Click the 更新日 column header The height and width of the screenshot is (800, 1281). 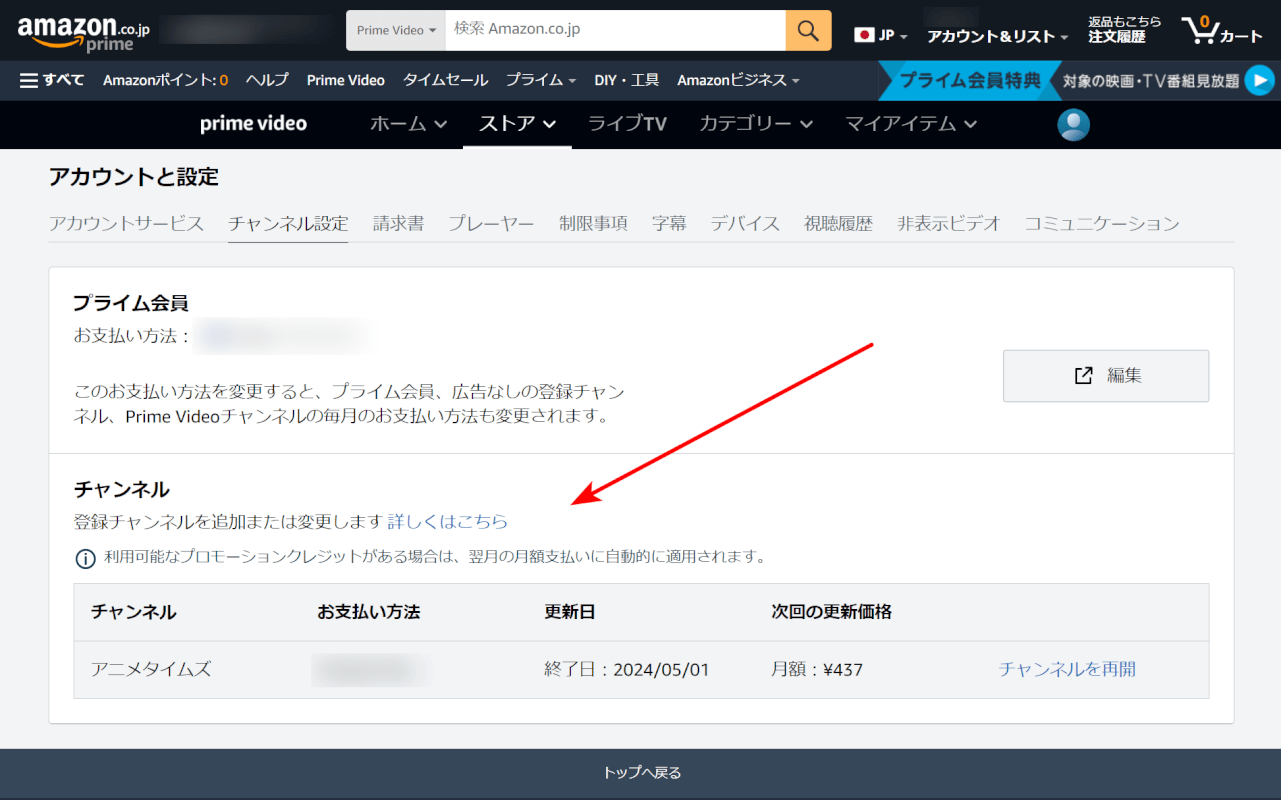570,611
